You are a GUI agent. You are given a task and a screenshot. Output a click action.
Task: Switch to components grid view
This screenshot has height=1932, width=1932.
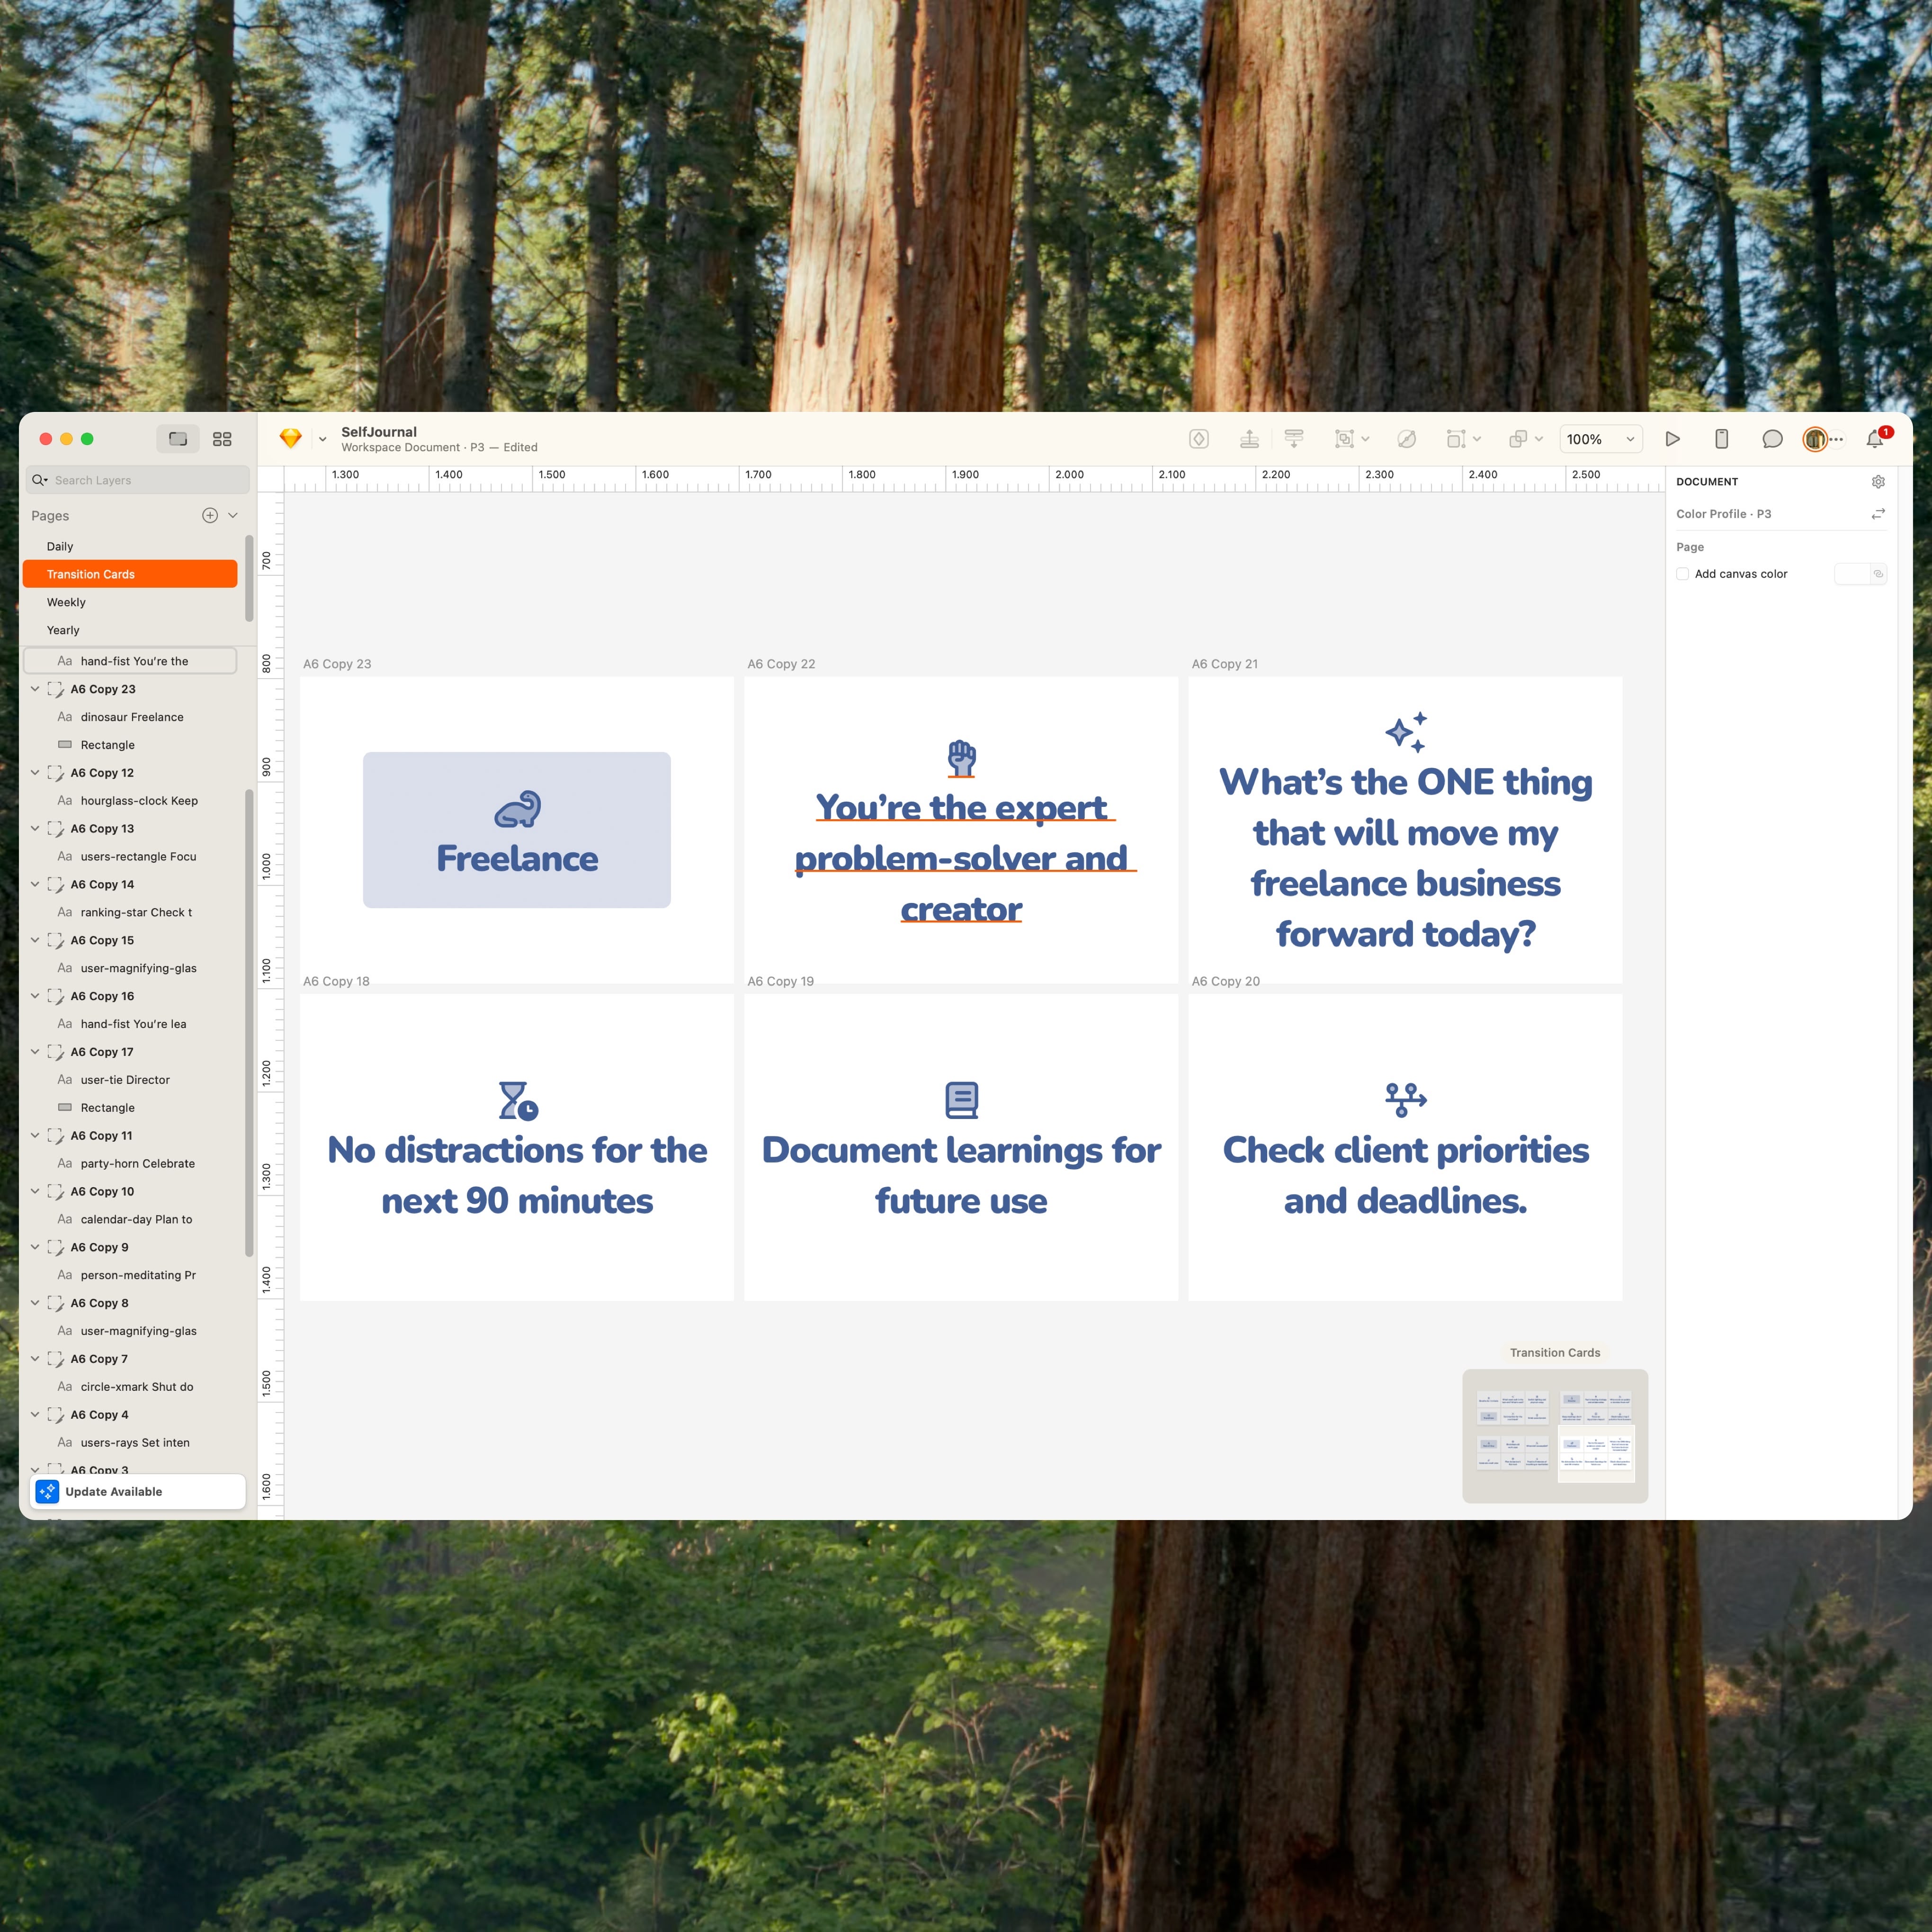222,439
